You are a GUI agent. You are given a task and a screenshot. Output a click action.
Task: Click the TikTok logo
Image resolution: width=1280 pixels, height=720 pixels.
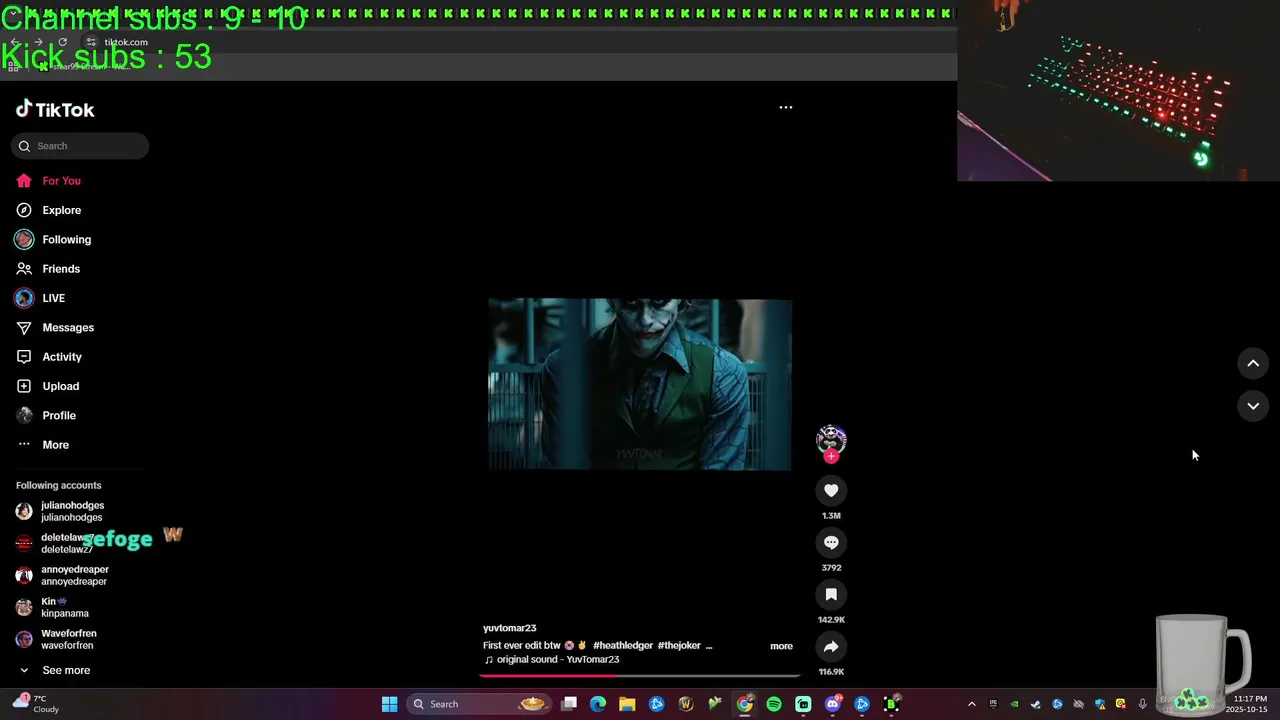tap(55, 109)
